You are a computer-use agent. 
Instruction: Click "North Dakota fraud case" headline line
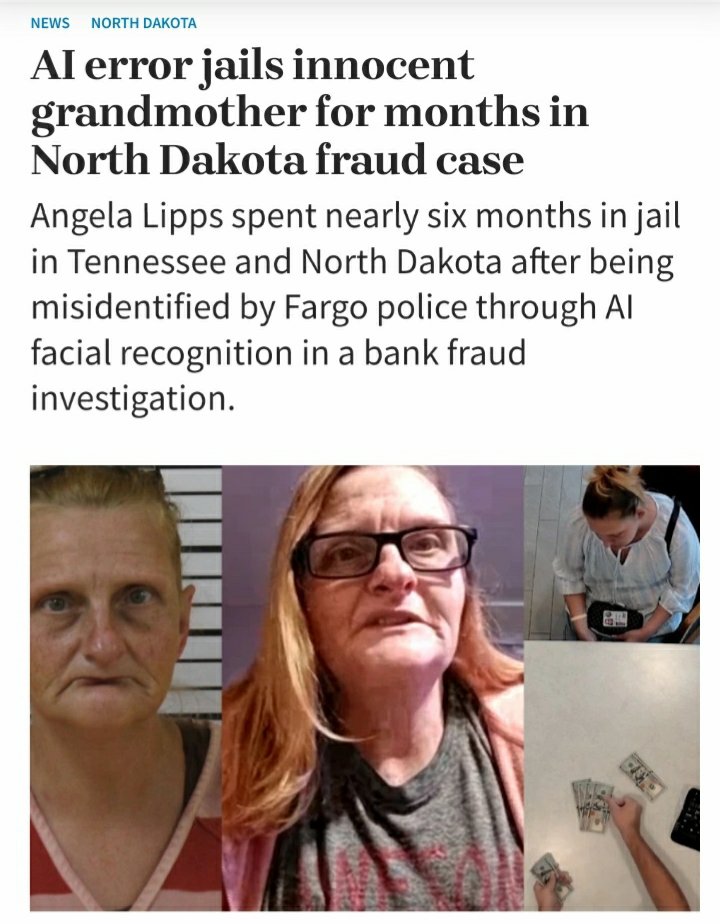tap(277, 159)
